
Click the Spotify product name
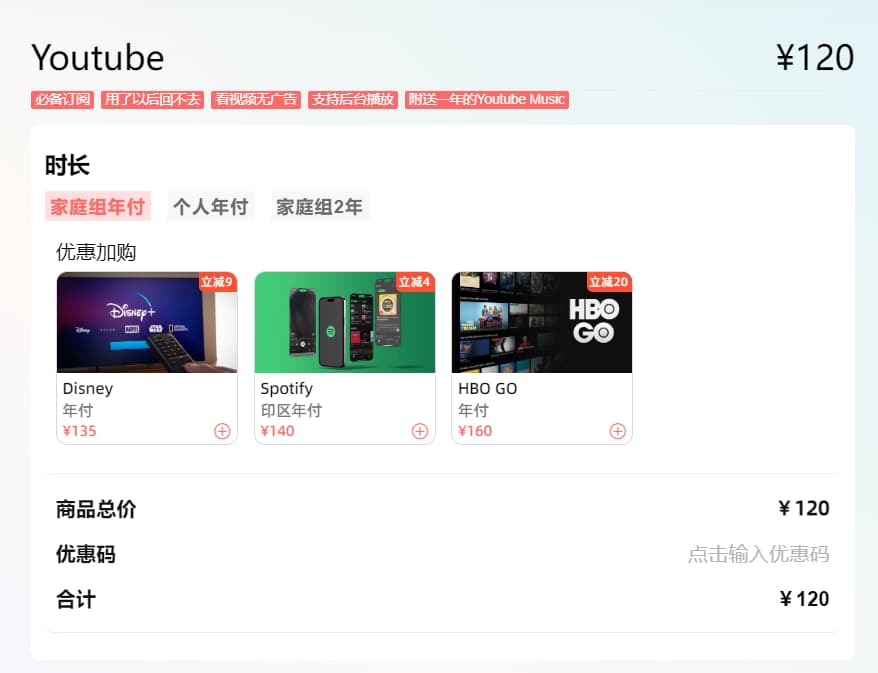coord(287,389)
